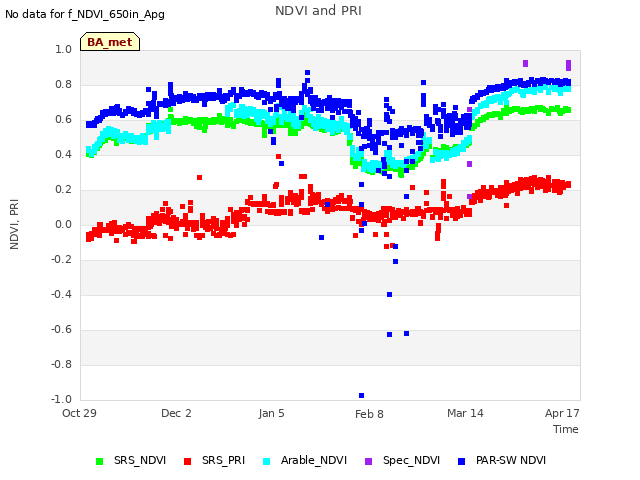Click the purple Spec_NDVI legend swatch
This screenshot has width=640, height=480.
[368, 461]
